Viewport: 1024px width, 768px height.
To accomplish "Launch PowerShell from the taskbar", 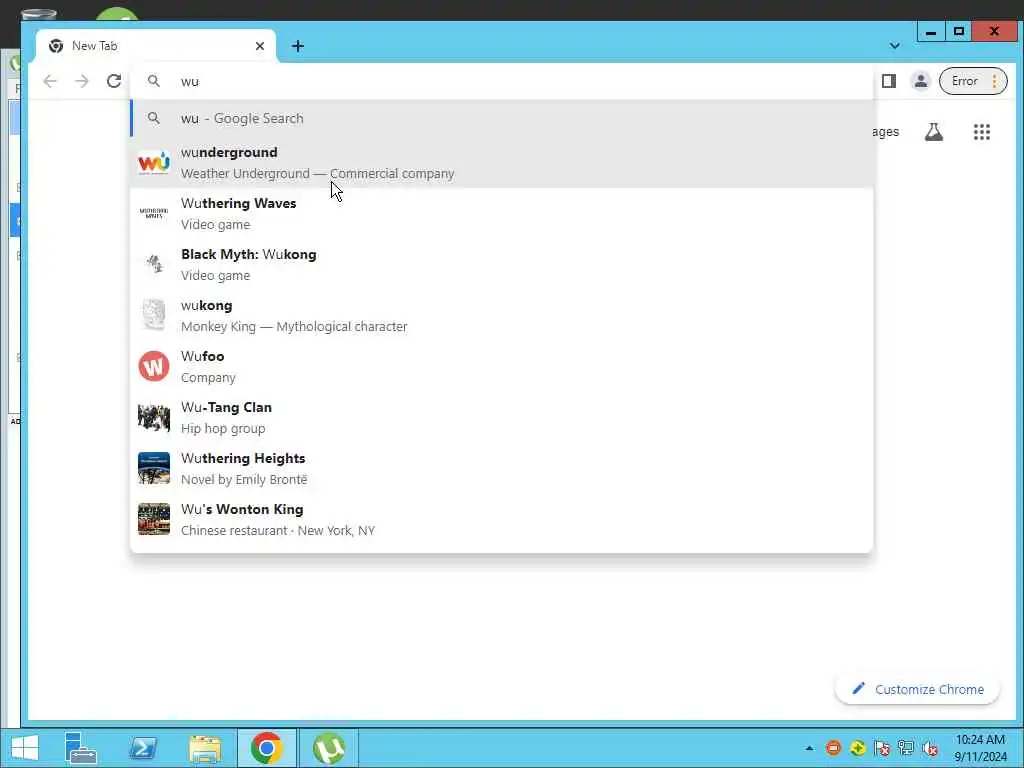I will pyautogui.click(x=142, y=748).
